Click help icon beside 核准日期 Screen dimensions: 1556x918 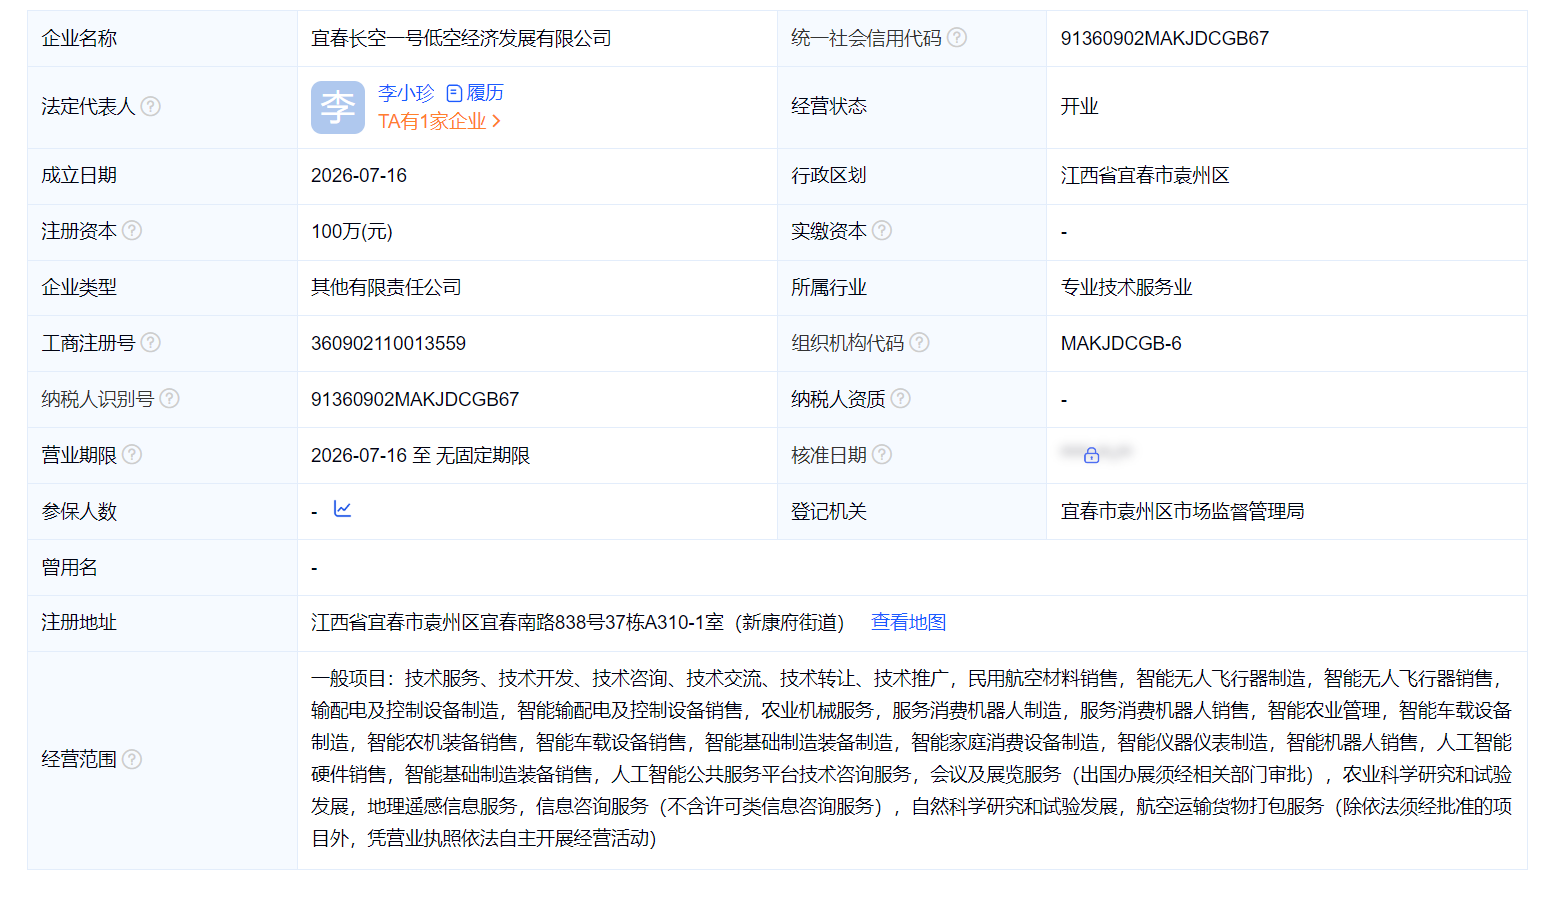click(x=881, y=454)
